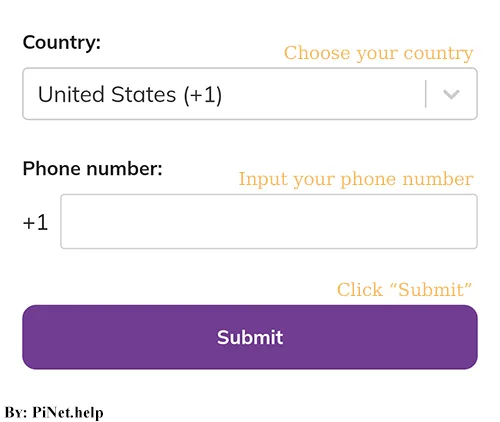Focus the phone field next to +1

click(269, 221)
